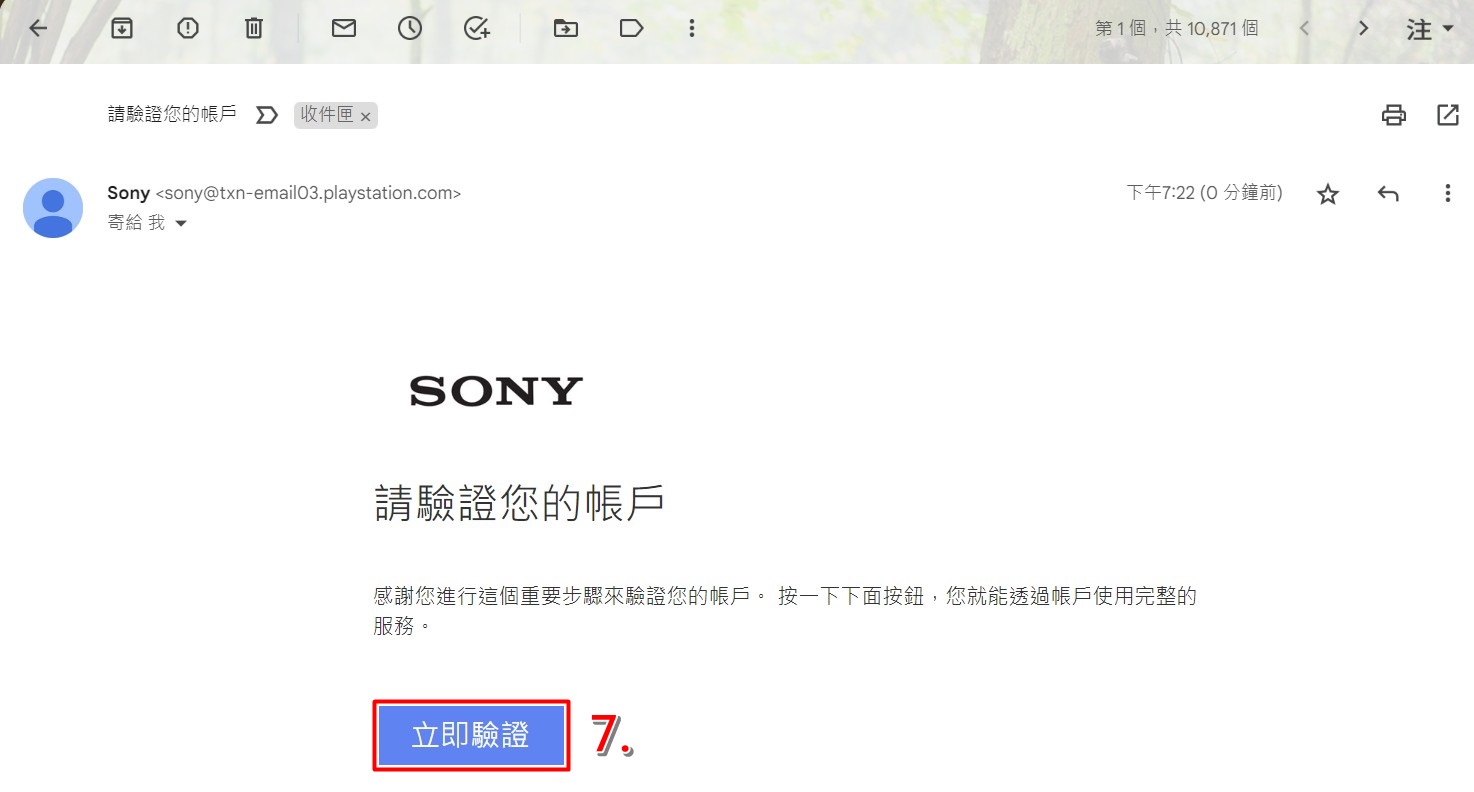Snooze this email with the clock icon
Viewport: 1474px width, 792px height.
(x=410, y=28)
